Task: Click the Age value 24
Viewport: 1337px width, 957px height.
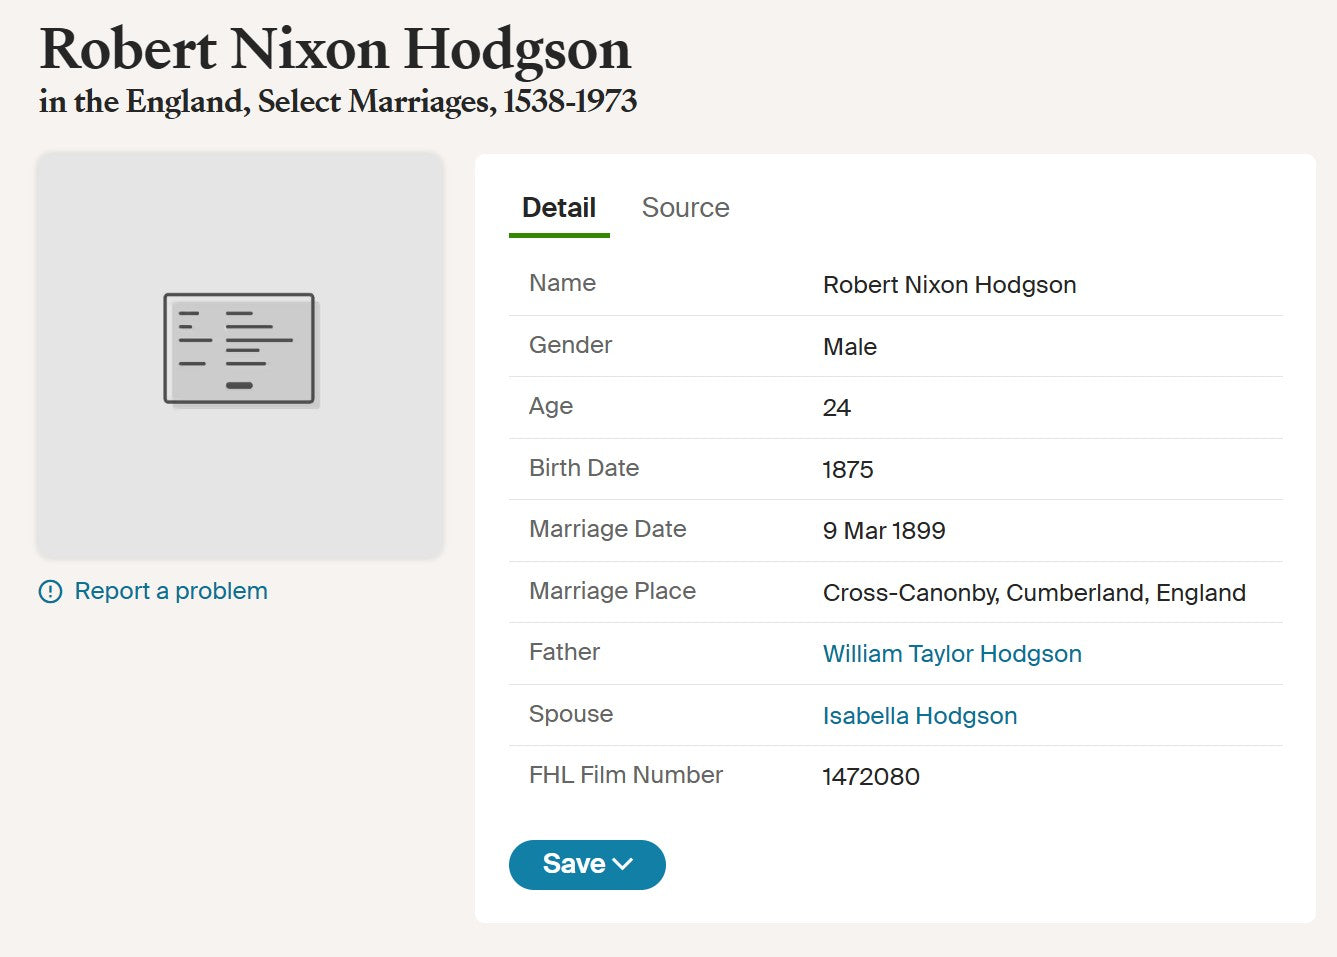Action: pos(837,408)
